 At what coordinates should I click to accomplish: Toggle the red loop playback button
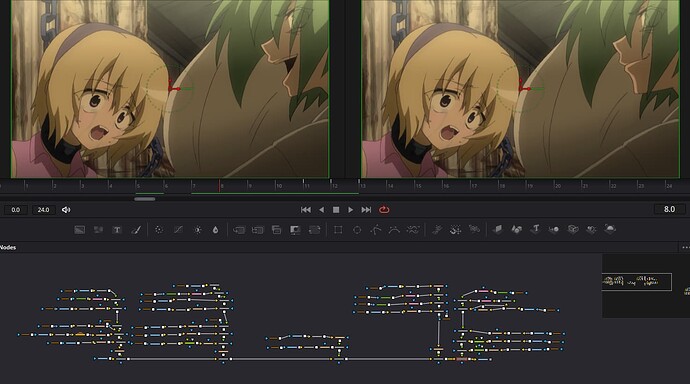[x=384, y=210]
